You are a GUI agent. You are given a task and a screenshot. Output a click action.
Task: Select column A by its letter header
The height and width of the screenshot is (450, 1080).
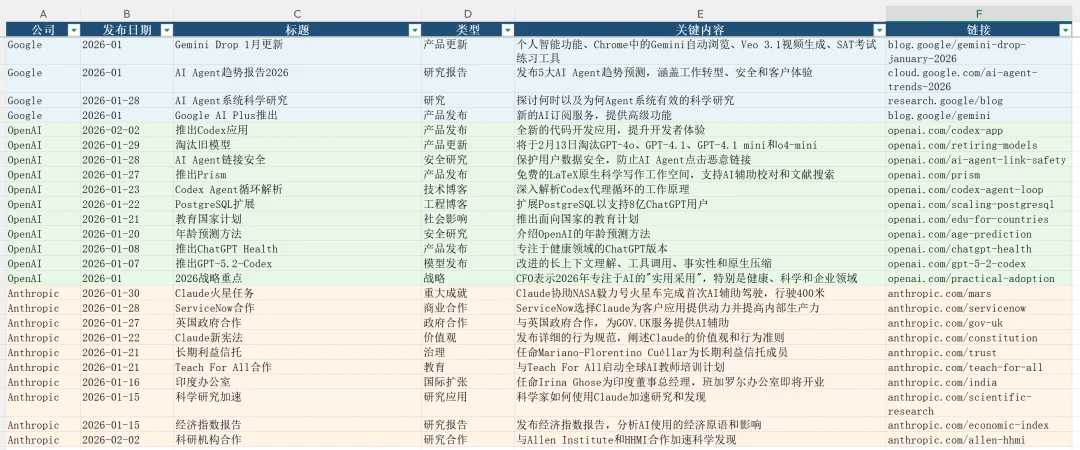click(x=42, y=13)
